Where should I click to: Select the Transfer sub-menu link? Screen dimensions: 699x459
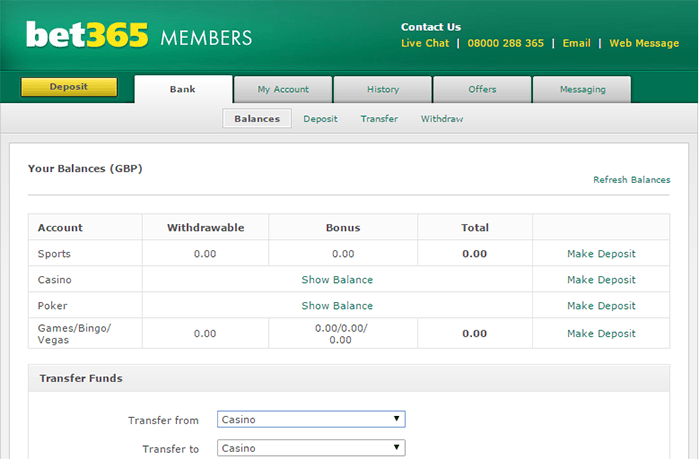[x=379, y=119]
